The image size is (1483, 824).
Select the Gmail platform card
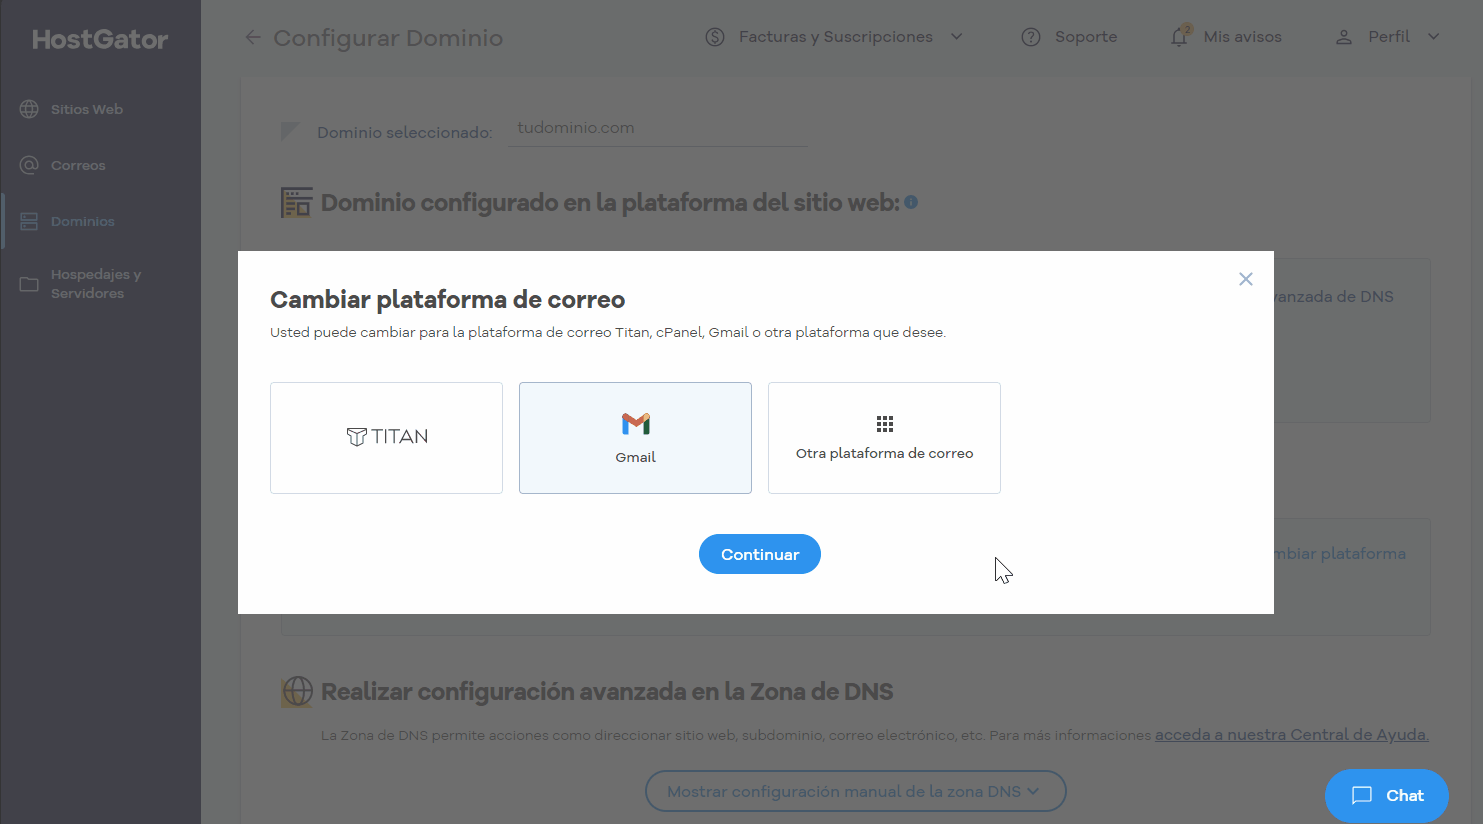[x=635, y=438]
